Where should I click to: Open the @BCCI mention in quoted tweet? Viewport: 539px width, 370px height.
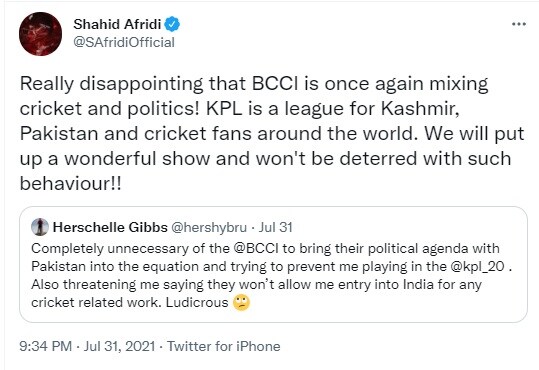(256, 248)
